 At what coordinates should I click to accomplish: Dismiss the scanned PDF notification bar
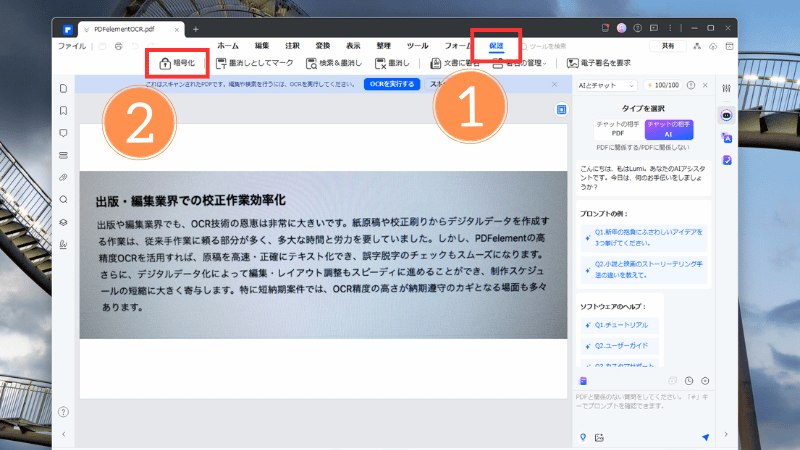point(555,84)
